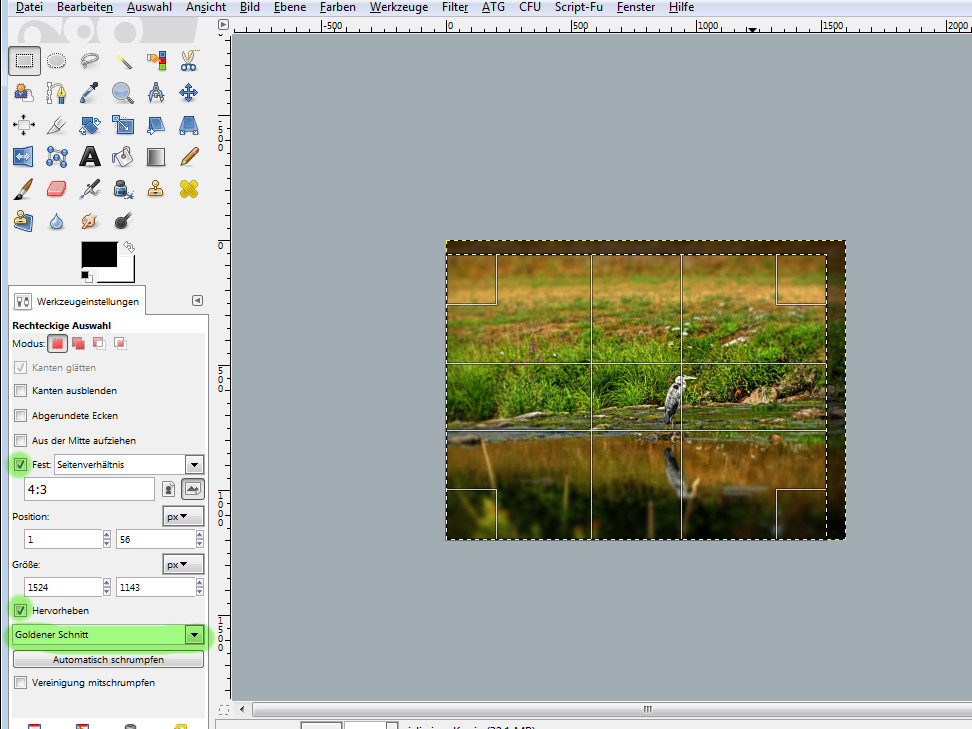Select the Pencil tool
The height and width of the screenshot is (729, 972).
click(188, 156)
